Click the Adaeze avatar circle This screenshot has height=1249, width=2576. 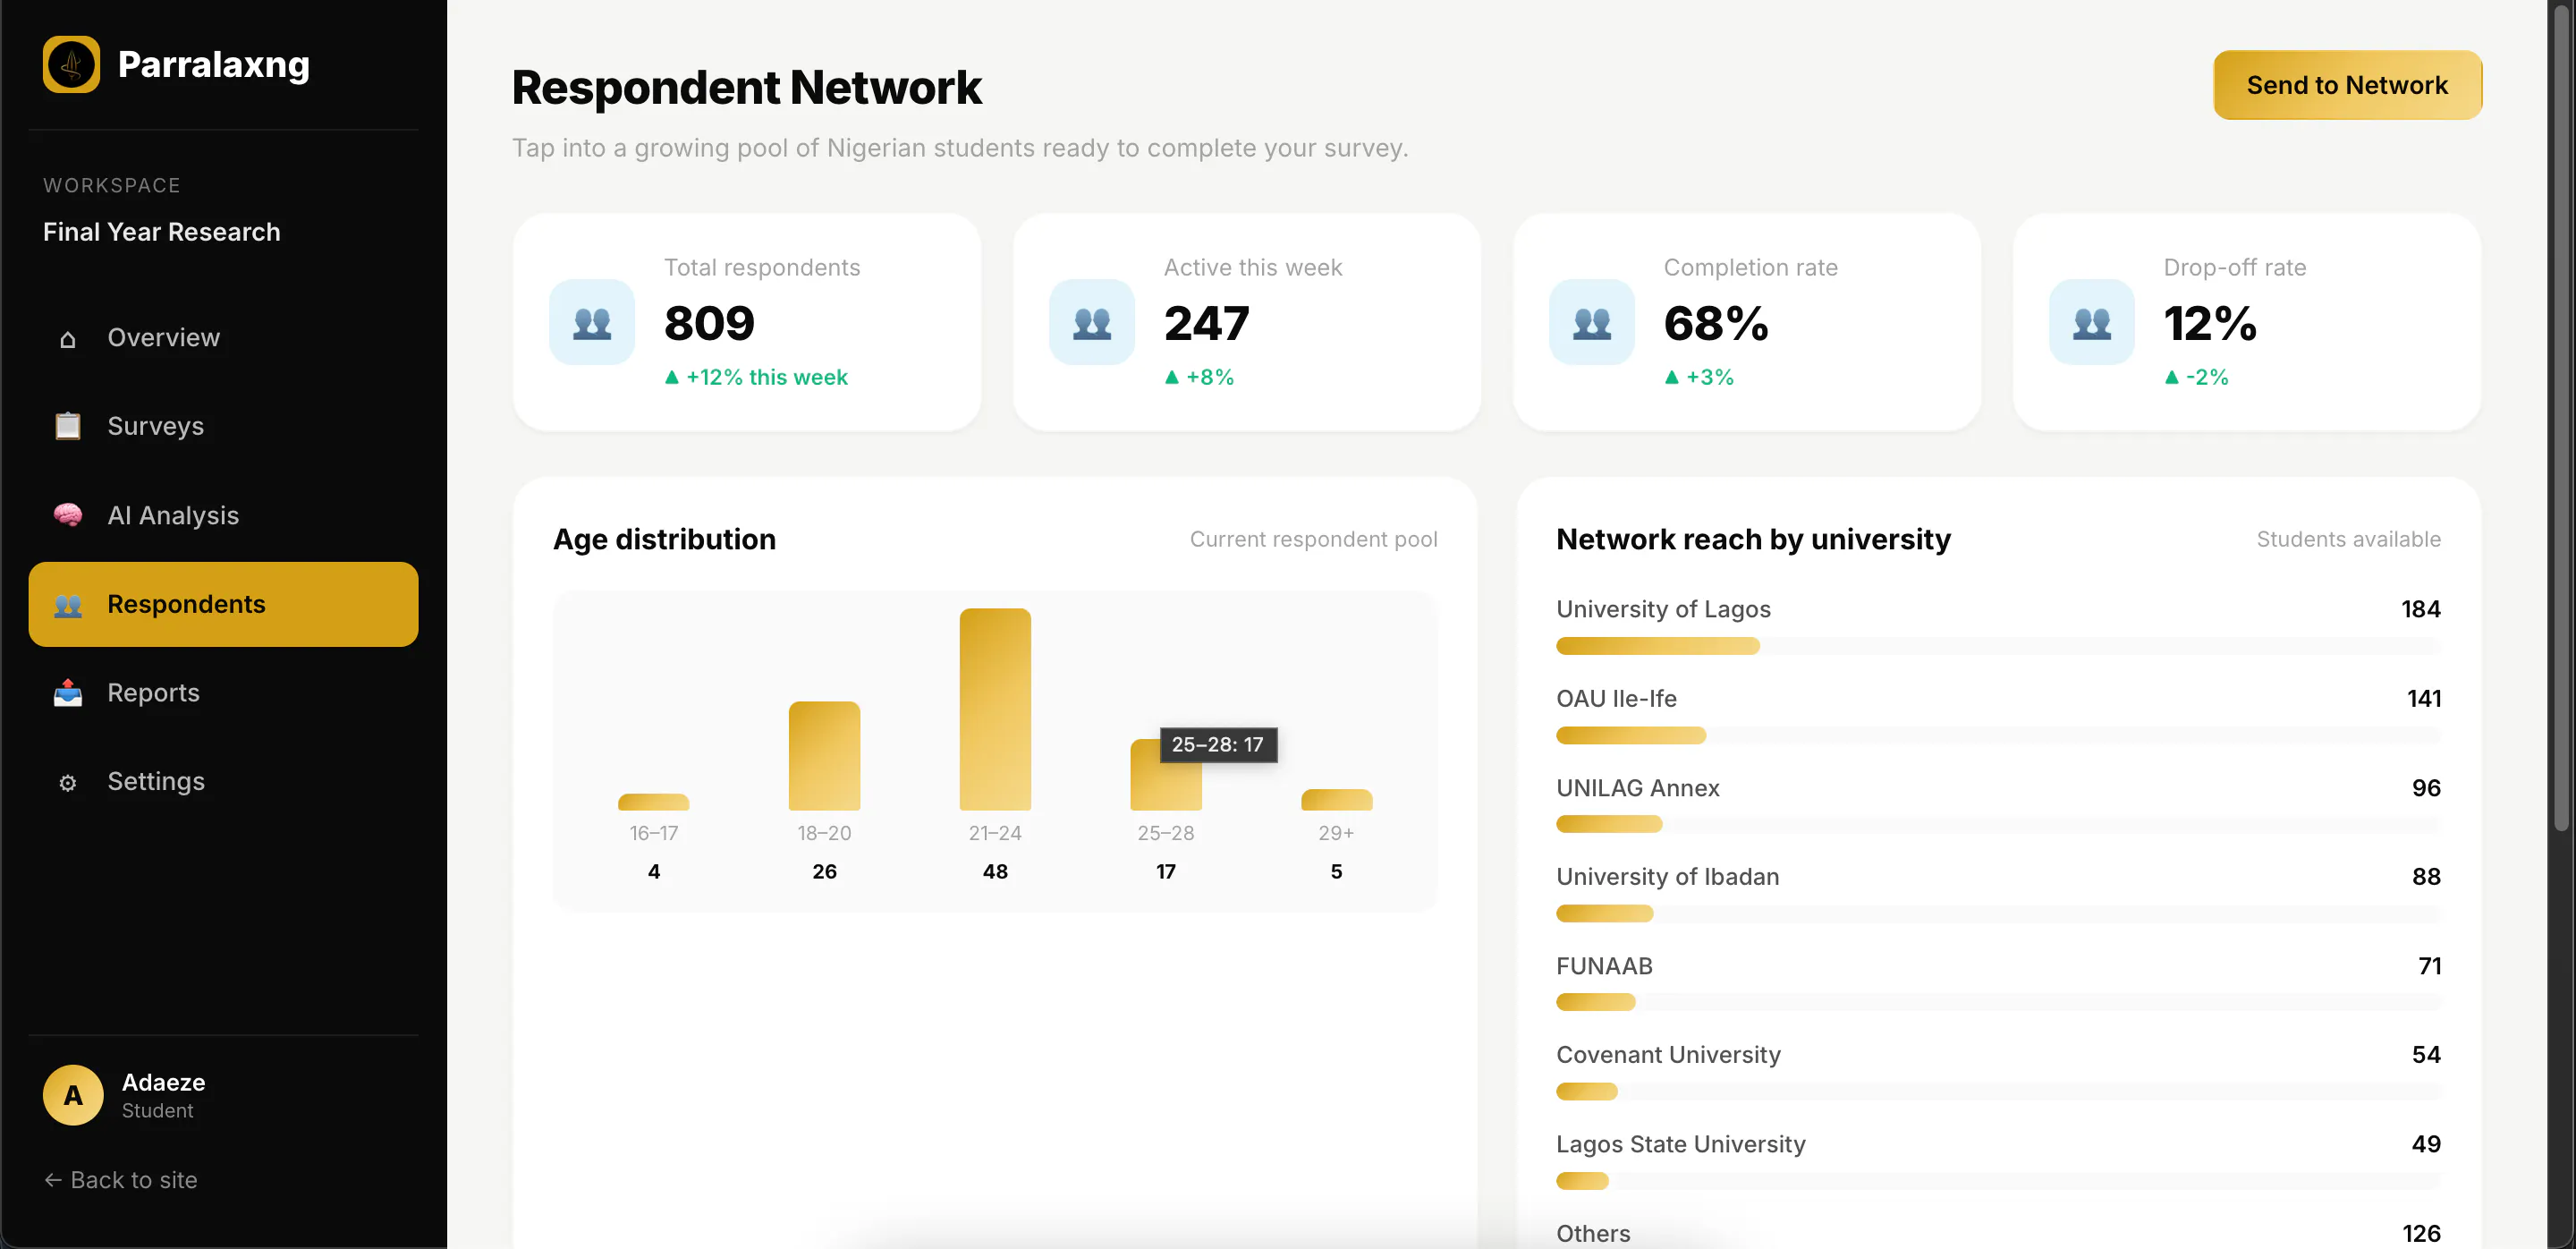pyautogui.click(x=73, y=1095)
